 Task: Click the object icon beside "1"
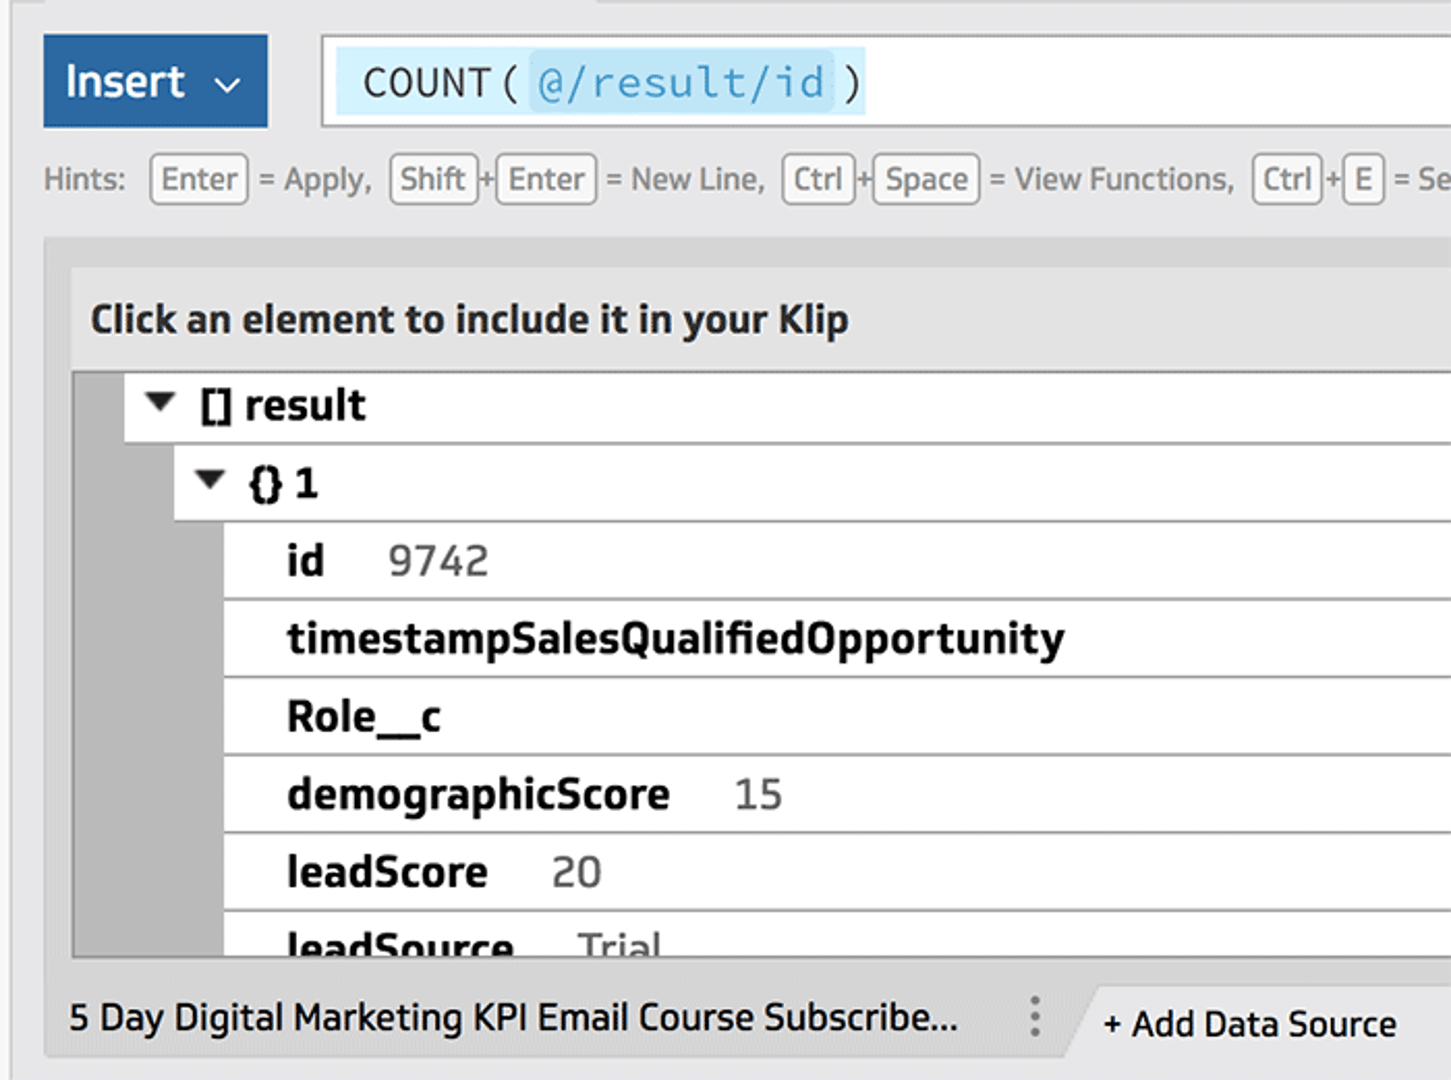point(267,483)
